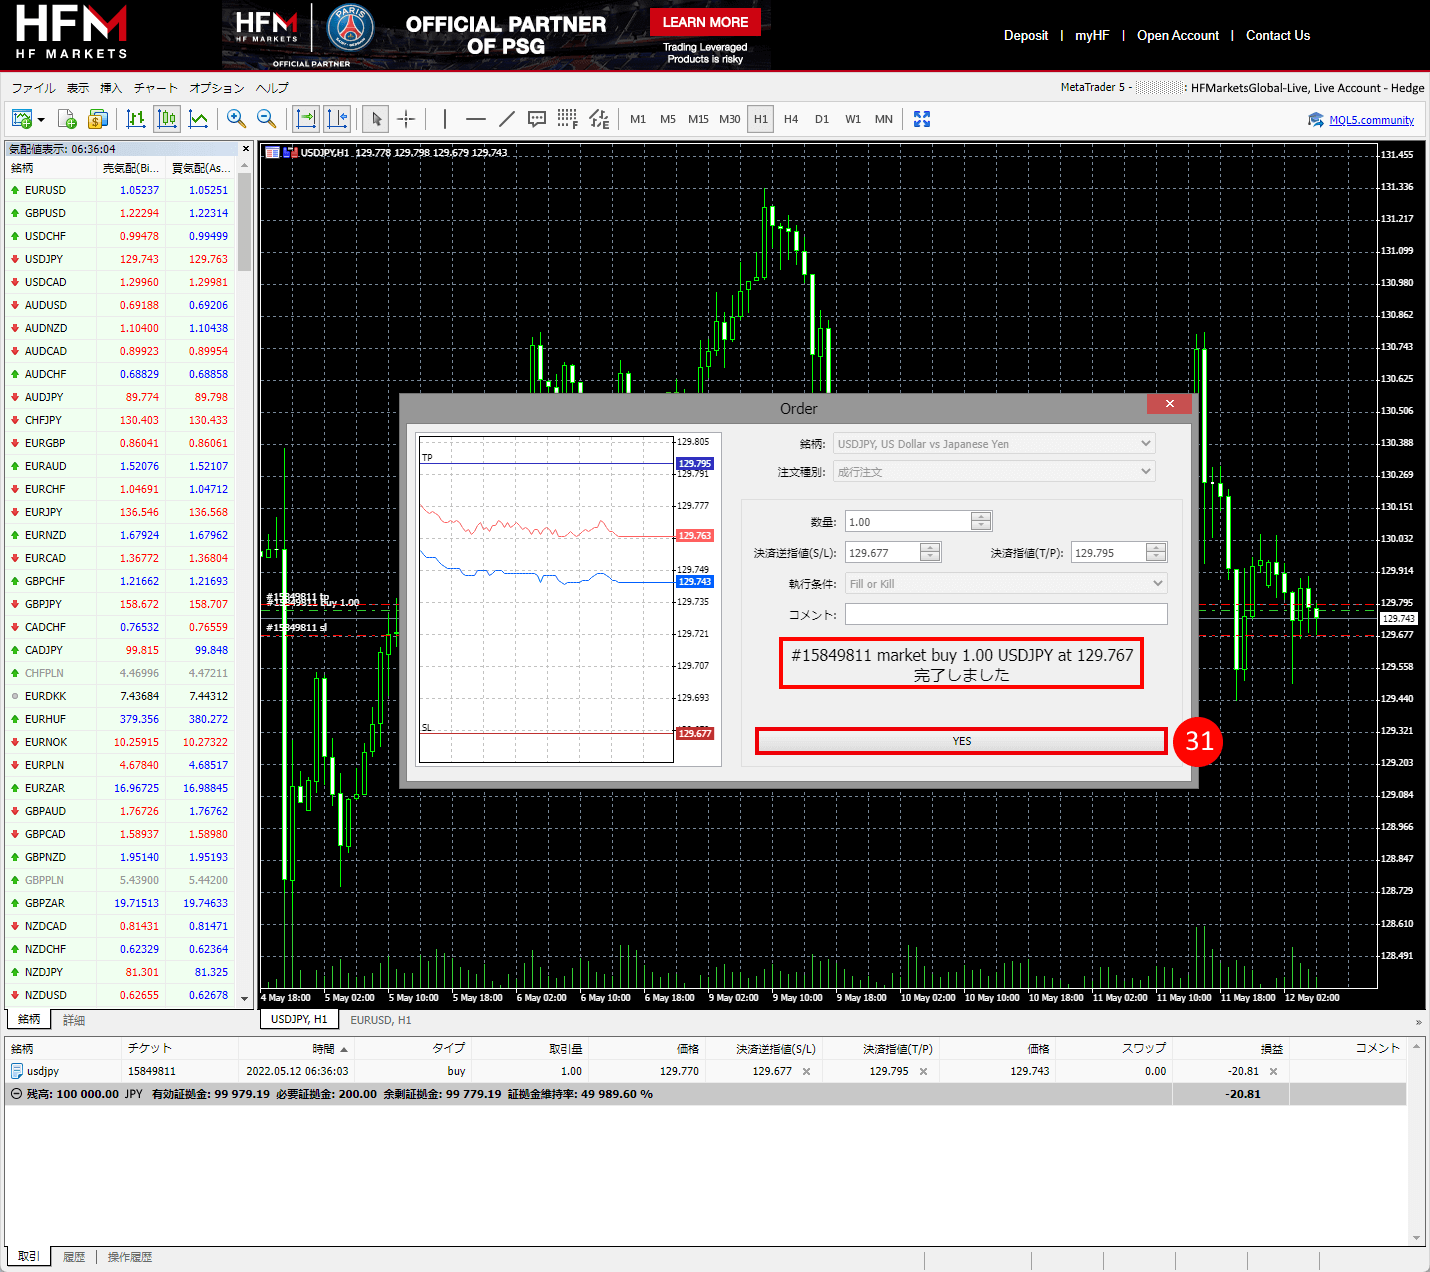Switch to the EURUSD, H1 chart tab
Screen dimensions: 1430x1272
tap(380, 1020)
